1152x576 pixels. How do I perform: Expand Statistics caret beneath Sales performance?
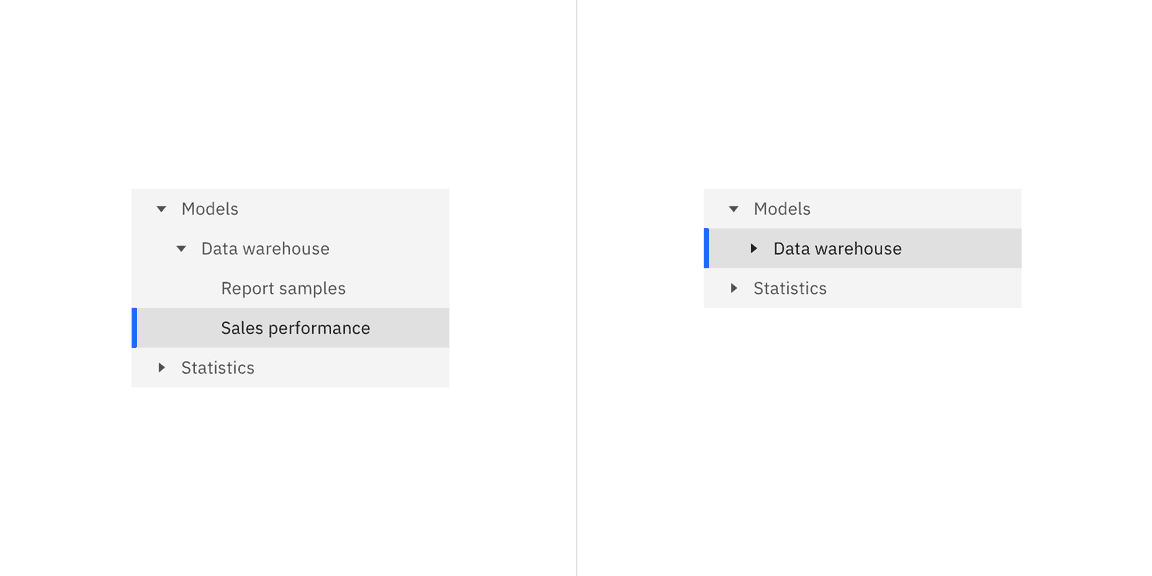point(161,368)
